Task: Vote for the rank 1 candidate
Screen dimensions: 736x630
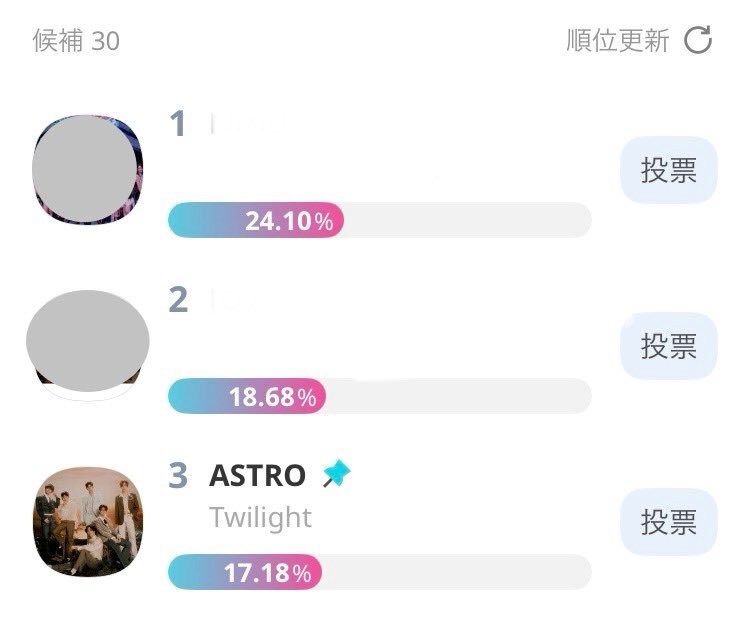Action: (x=669, y=170)
